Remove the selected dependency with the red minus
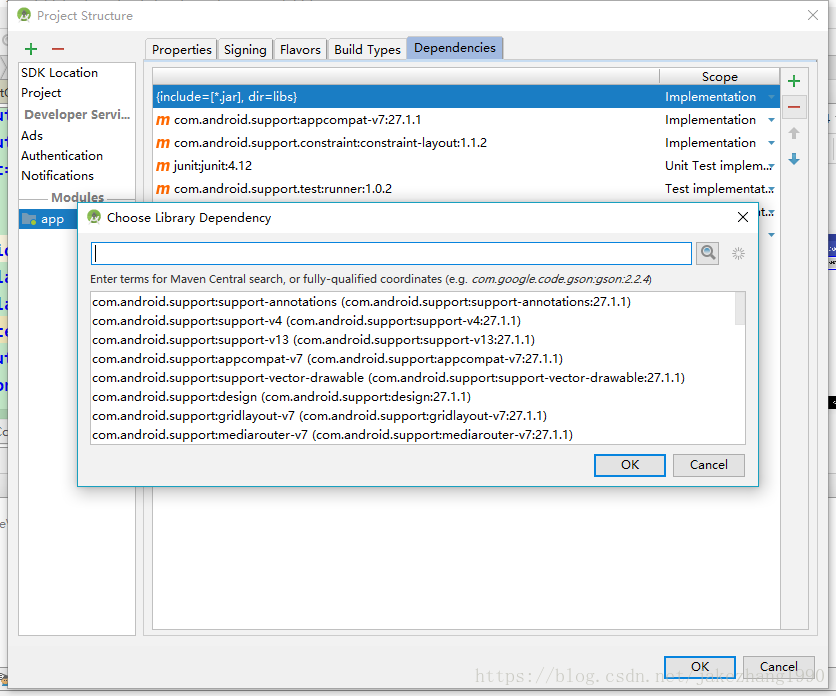The width and height of the screenshot is (836, 696). 794,107
